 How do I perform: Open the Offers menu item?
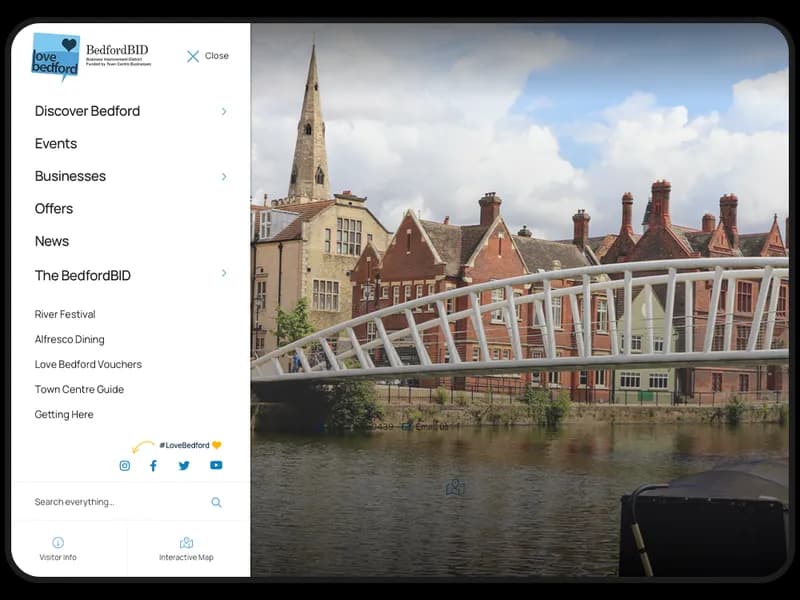point(53,208)
